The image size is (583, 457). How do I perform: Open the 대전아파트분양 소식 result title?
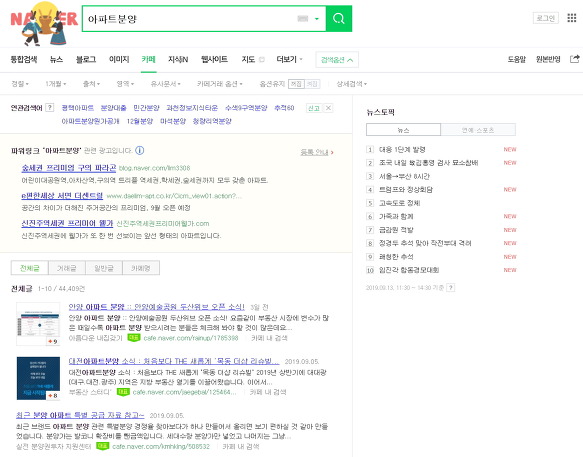click(174, 361)
